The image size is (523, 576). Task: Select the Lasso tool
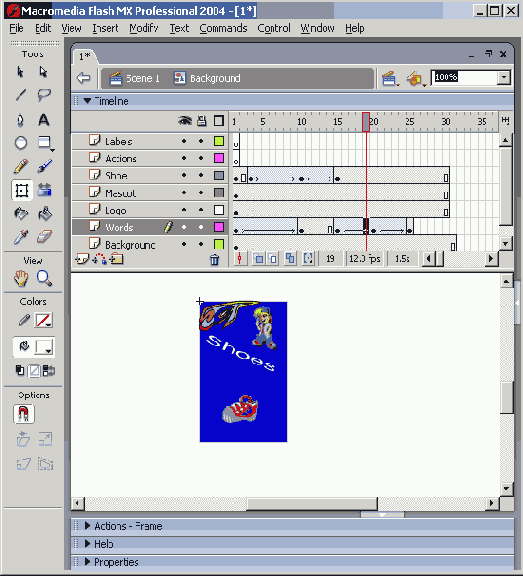[x=44, y=95]
